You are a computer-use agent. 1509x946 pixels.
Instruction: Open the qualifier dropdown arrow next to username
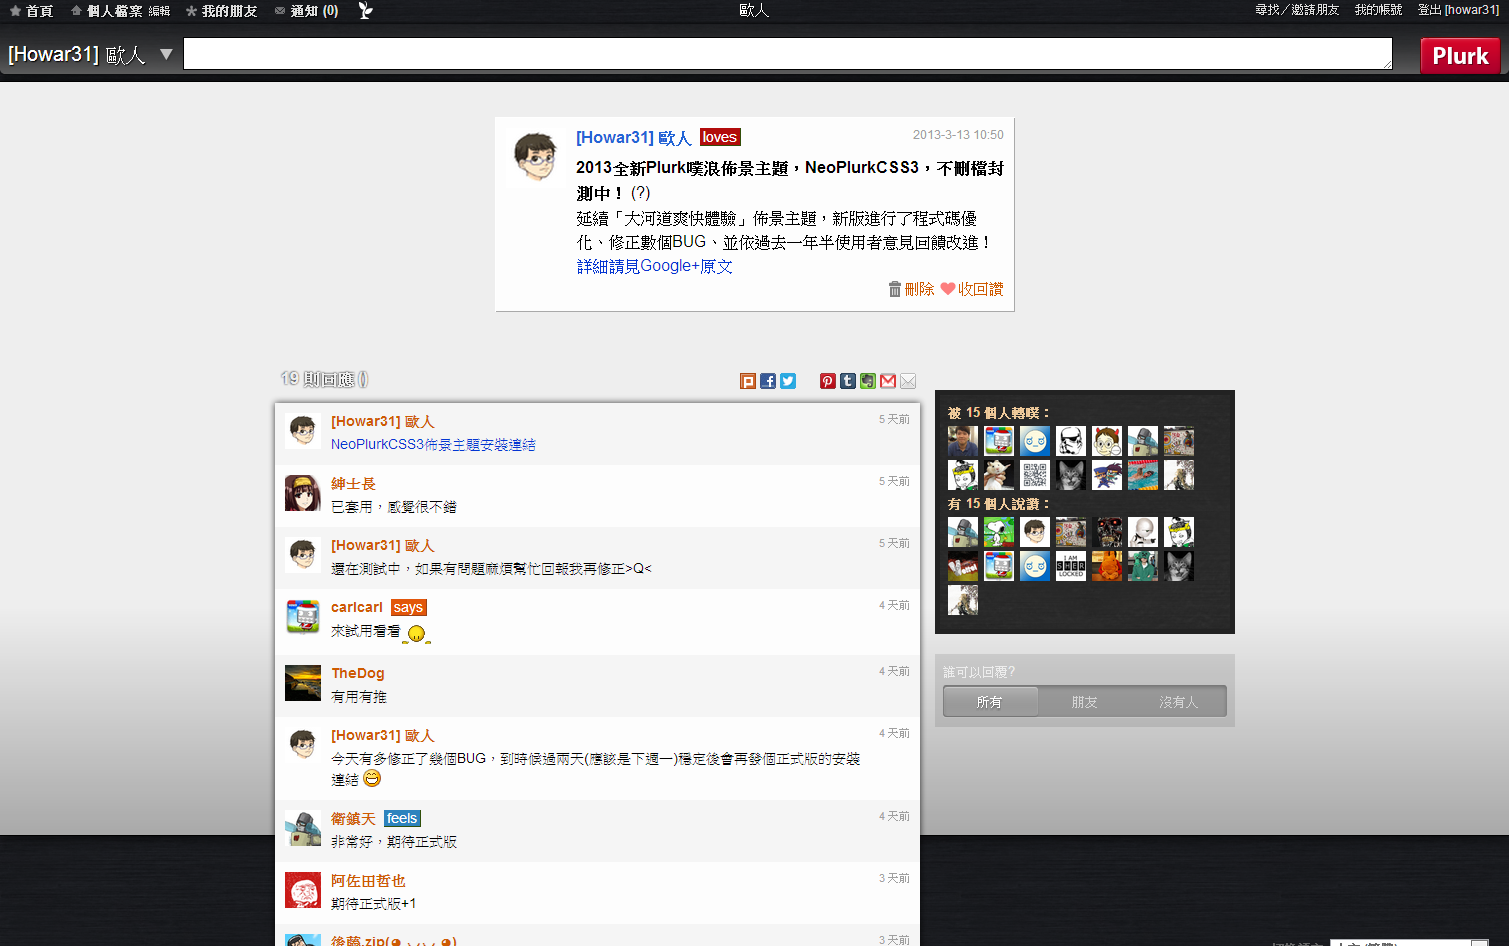(166, 54)
